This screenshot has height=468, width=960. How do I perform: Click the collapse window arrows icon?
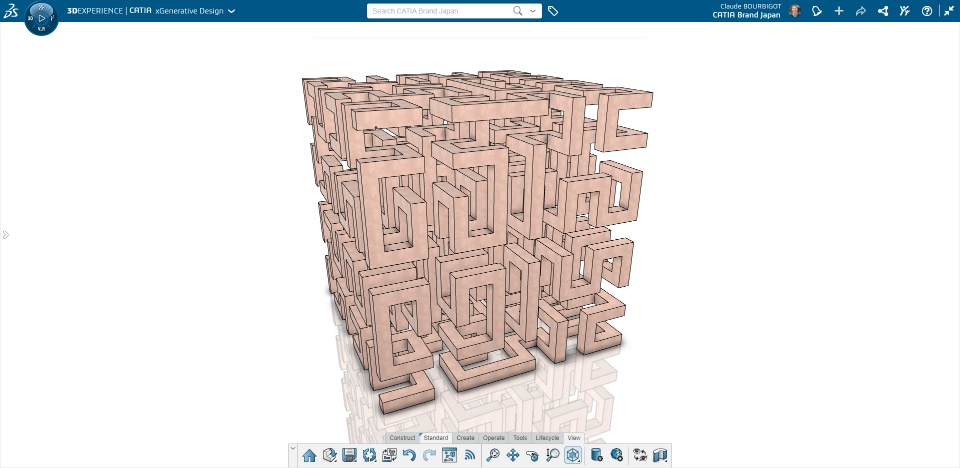948,11
